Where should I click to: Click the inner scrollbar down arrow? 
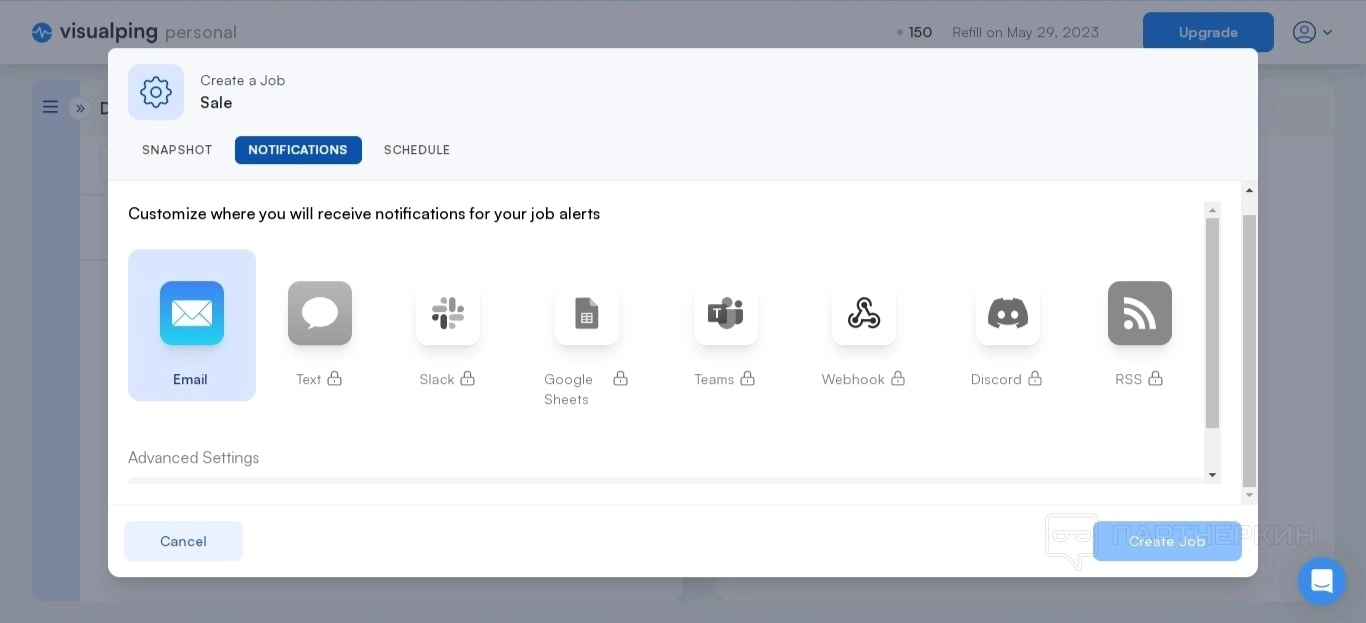coord(1213,475)
